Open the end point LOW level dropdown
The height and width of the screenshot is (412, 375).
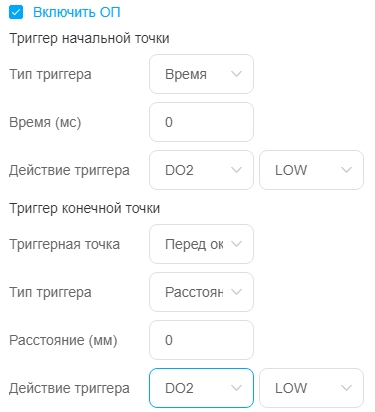click(x=311, y=388)
